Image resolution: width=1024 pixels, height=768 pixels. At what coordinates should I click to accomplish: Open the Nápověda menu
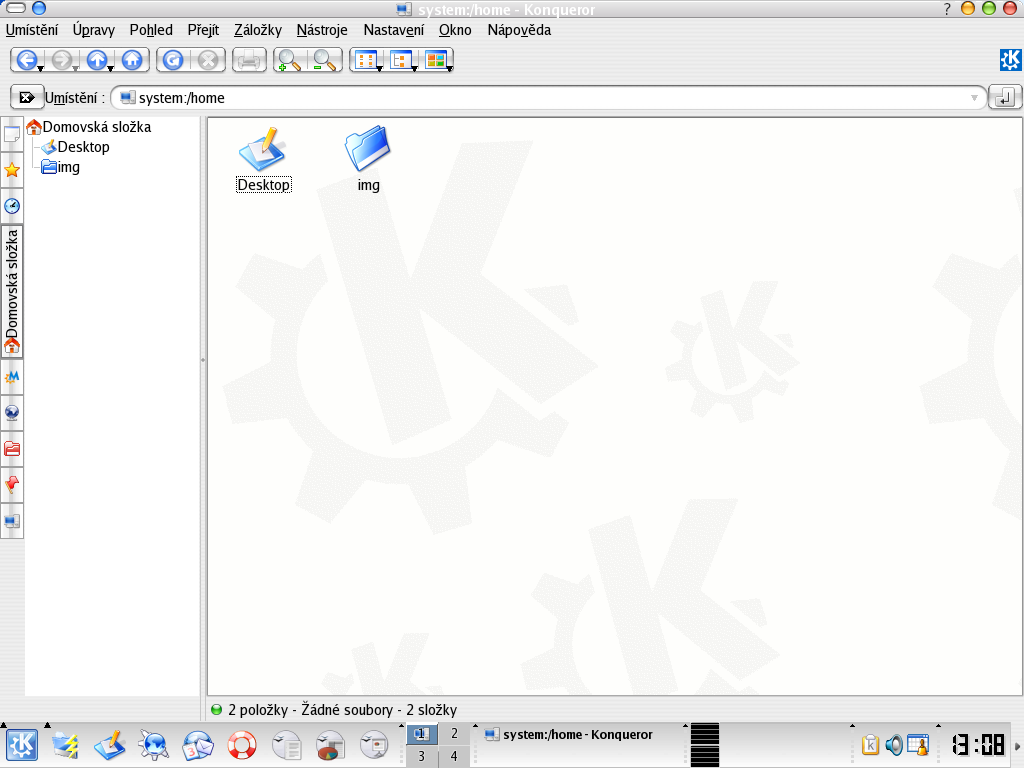[x=519, y=30]
